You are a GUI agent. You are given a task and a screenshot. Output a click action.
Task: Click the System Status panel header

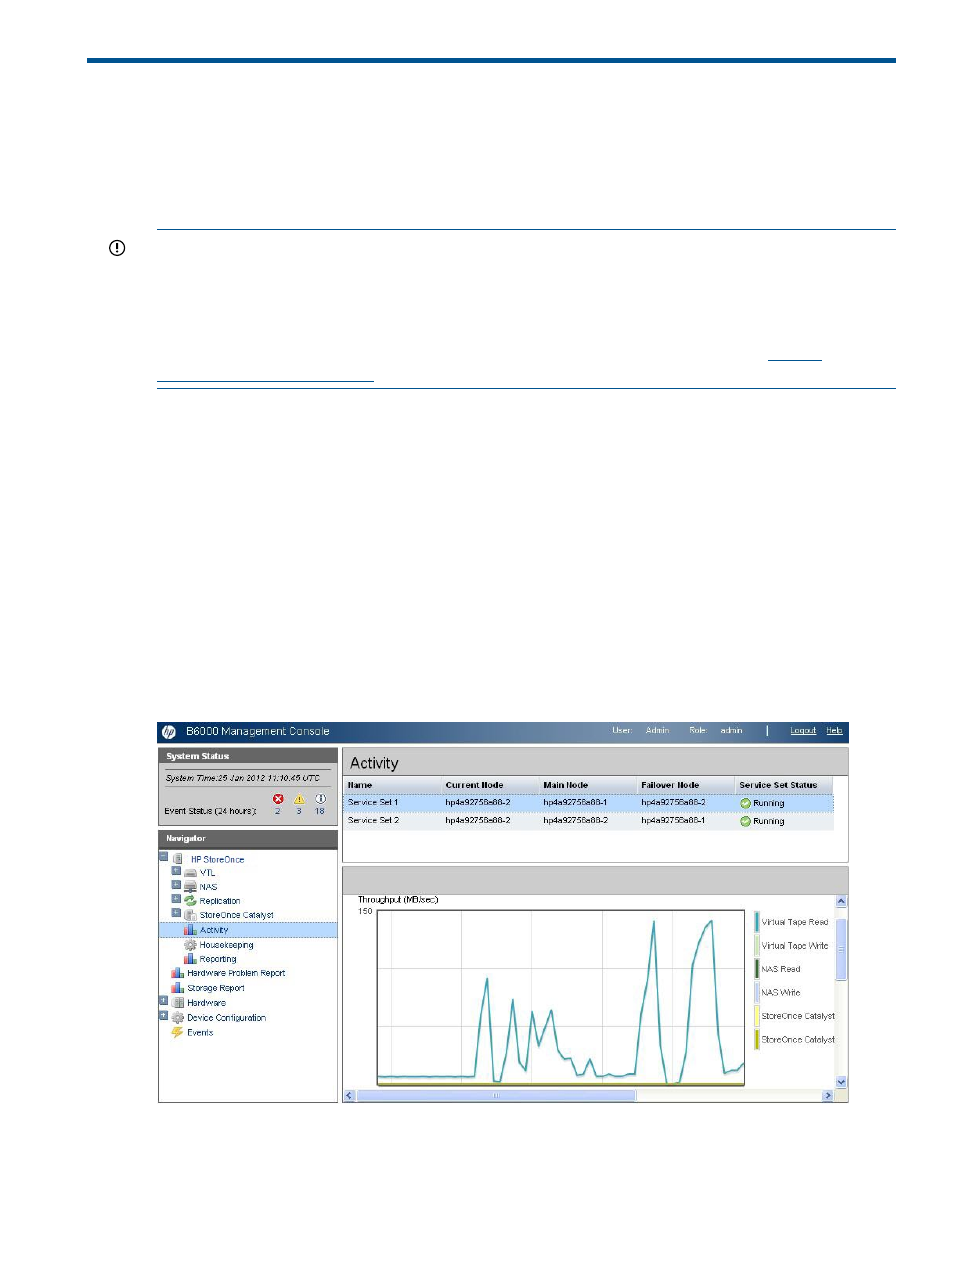248,756
